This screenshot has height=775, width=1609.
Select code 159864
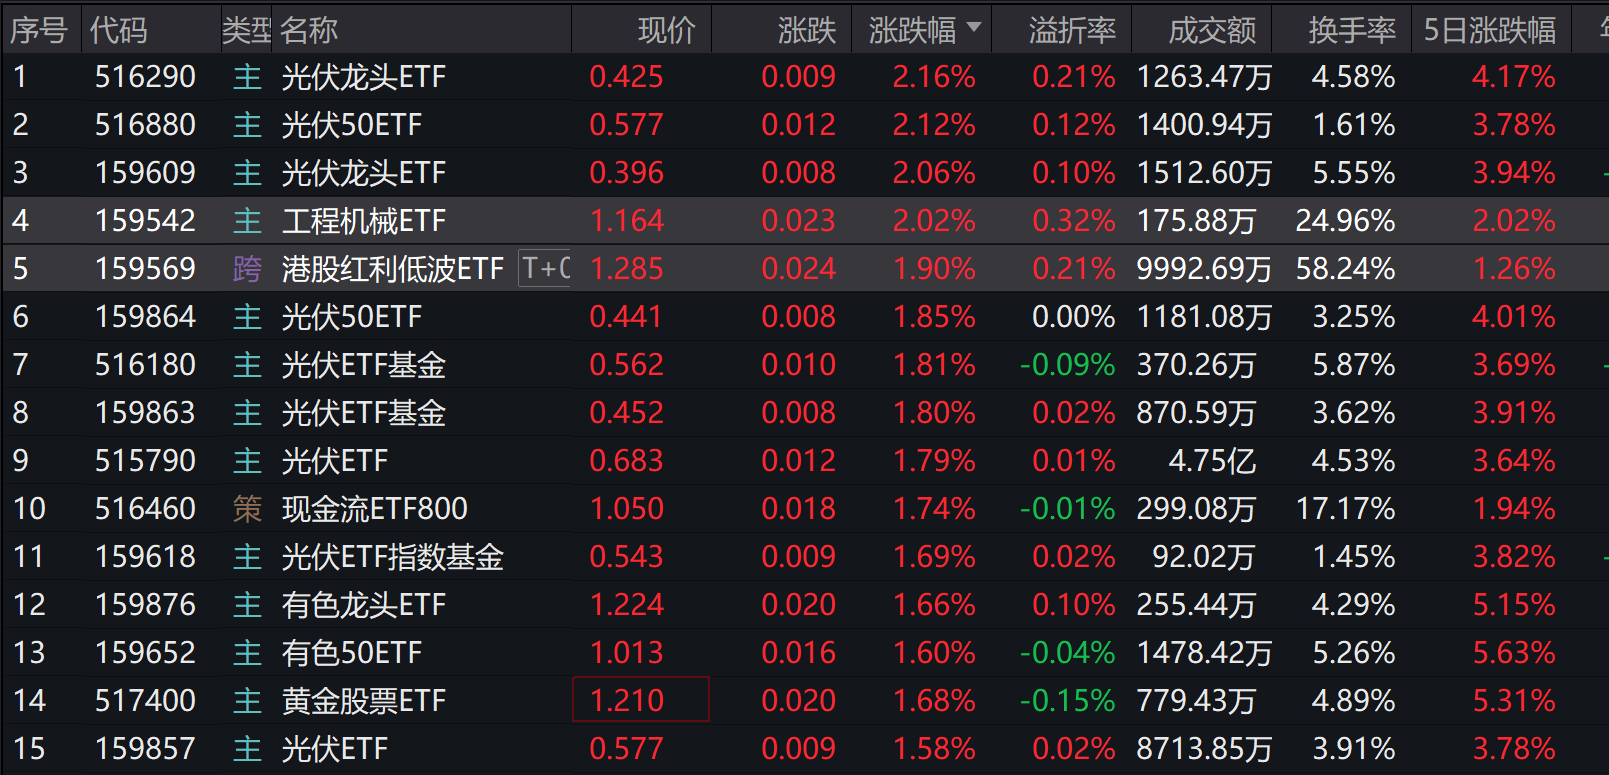[145, 317]
